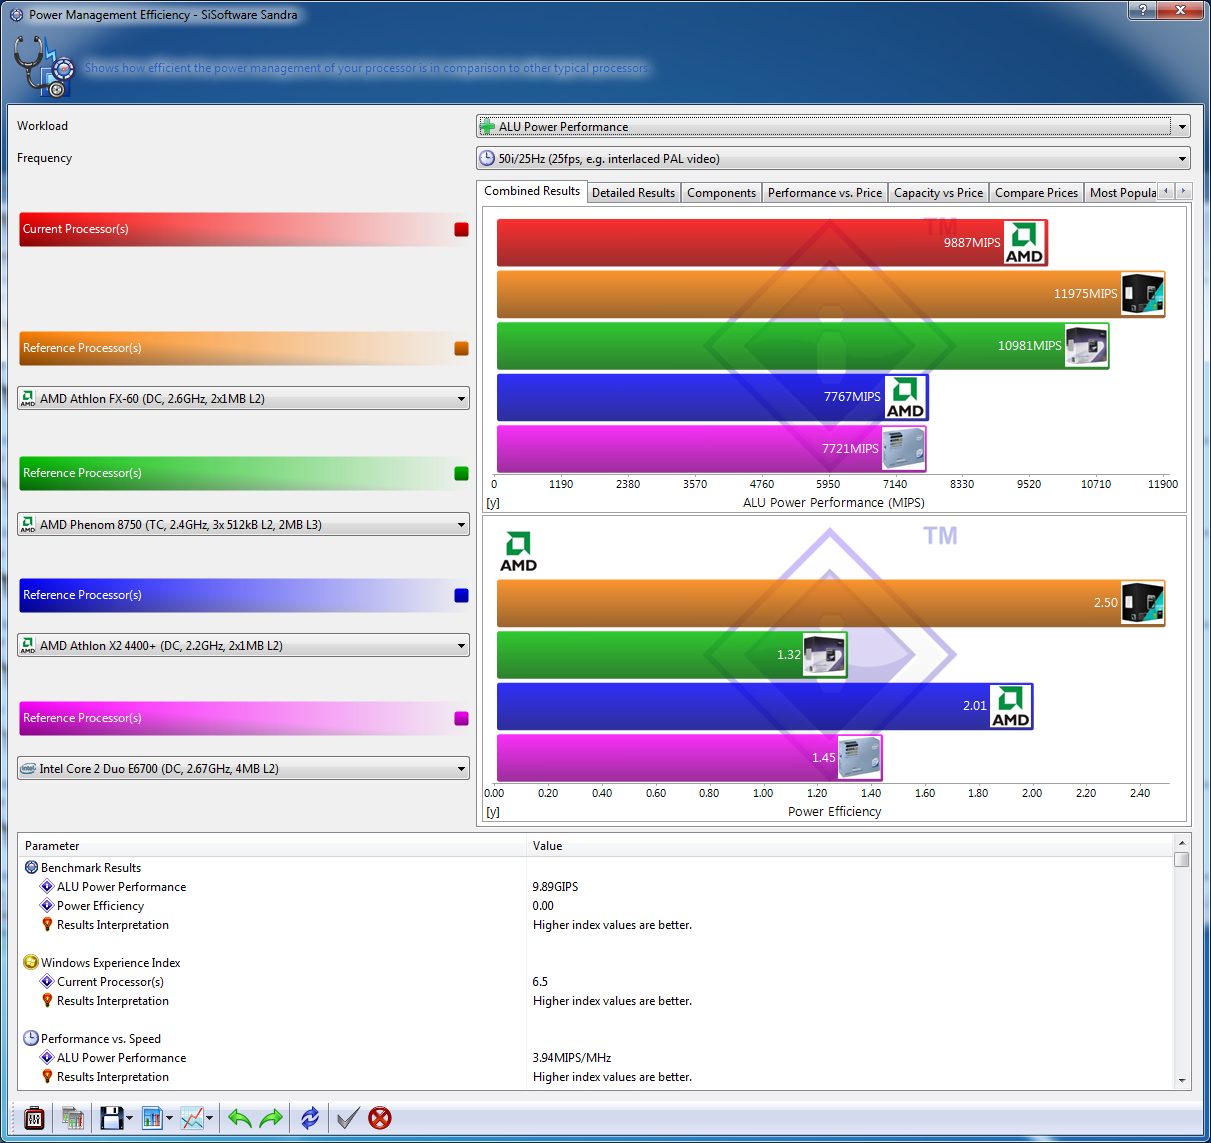The width and height of the screenshot is (1211, 1143).
Task: Click the AMD logo on the 7767MIPS bar
Action: (905, 397)
